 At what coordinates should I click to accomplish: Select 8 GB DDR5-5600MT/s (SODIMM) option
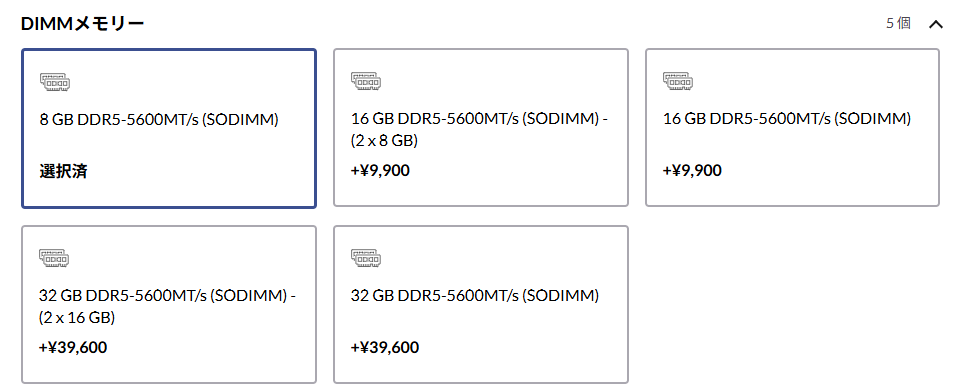click(x=169, y=129)
